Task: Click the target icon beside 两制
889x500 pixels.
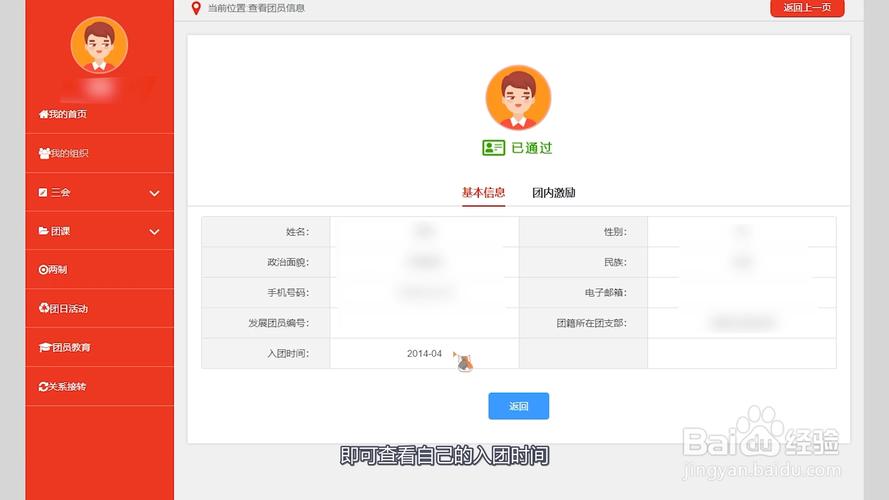Action: click(43, 270)
